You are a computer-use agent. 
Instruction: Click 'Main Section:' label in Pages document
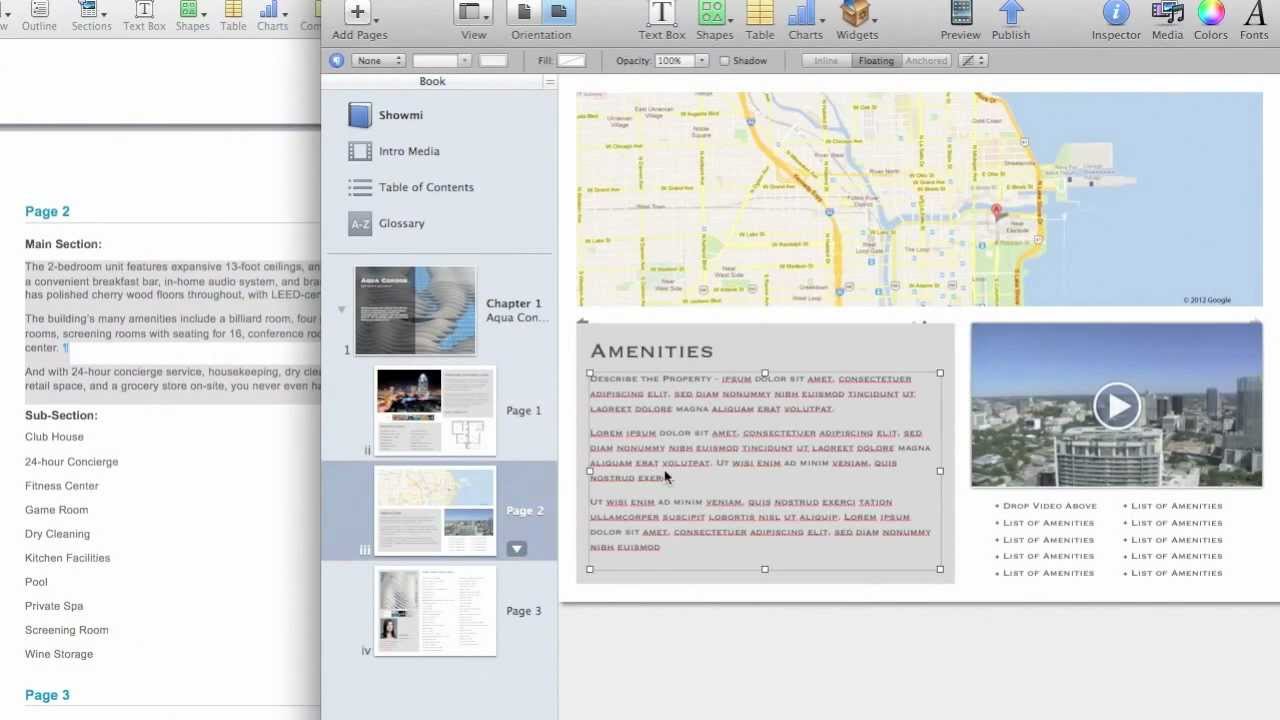point(63,244)
